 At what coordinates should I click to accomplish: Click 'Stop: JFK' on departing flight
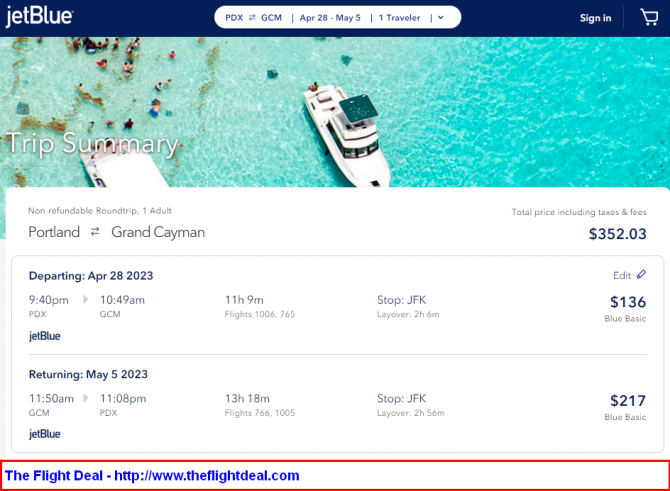tap(402, 300)
